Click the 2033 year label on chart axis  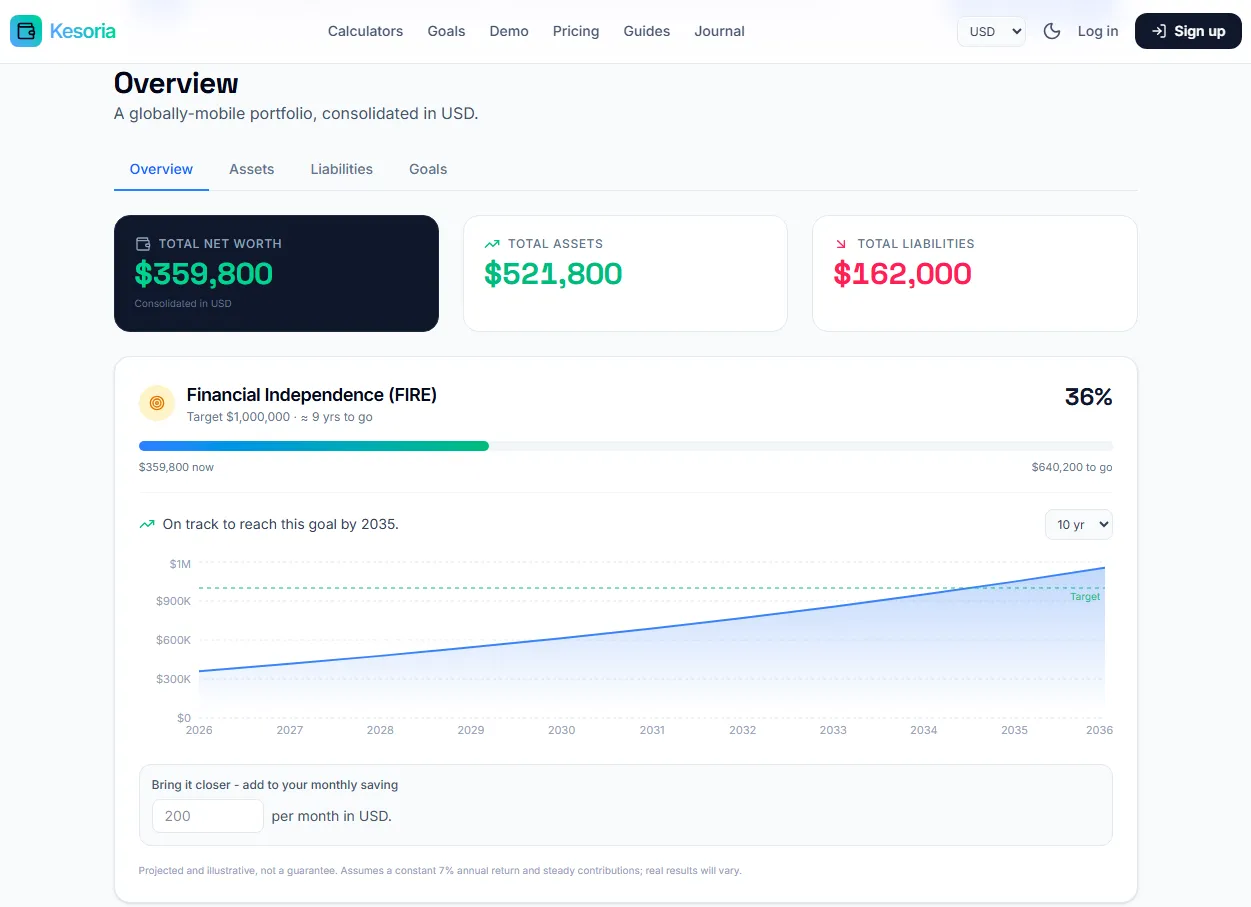click(x=833, y=730)
